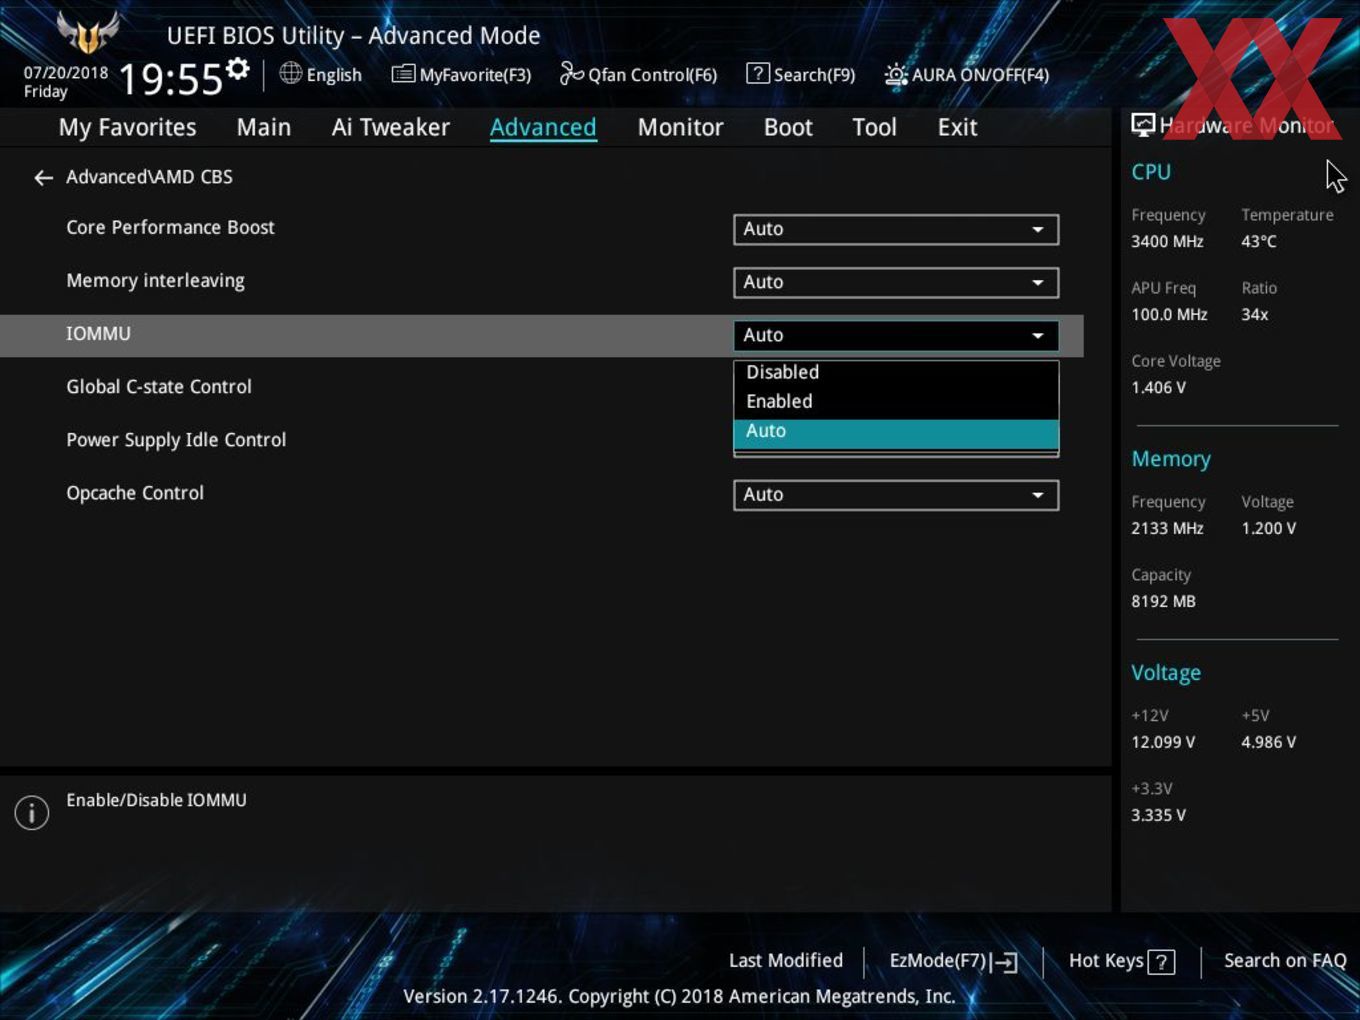
Task: Click the TUF logo emblem
Action: [88, 33]
